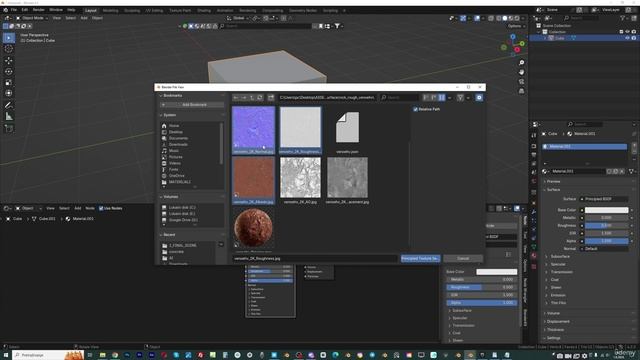The height and width of the screenshot is (360, 640).
Task: Select the Albedo.jpg texture thumbnail
Action: pos(253,180)
